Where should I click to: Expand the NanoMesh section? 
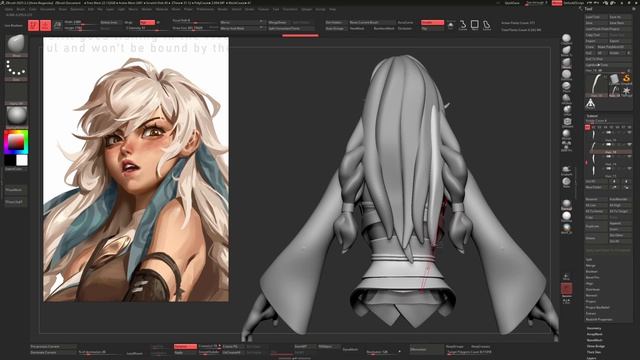[594, 340]
